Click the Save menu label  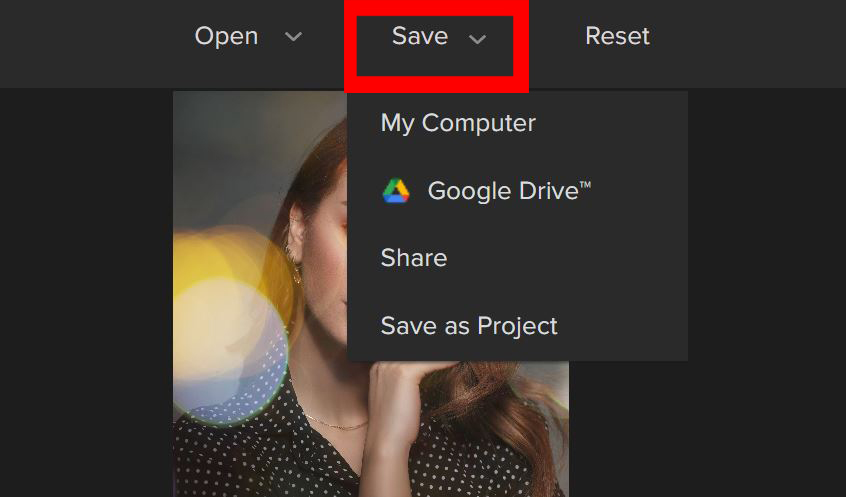click(420, 36)
